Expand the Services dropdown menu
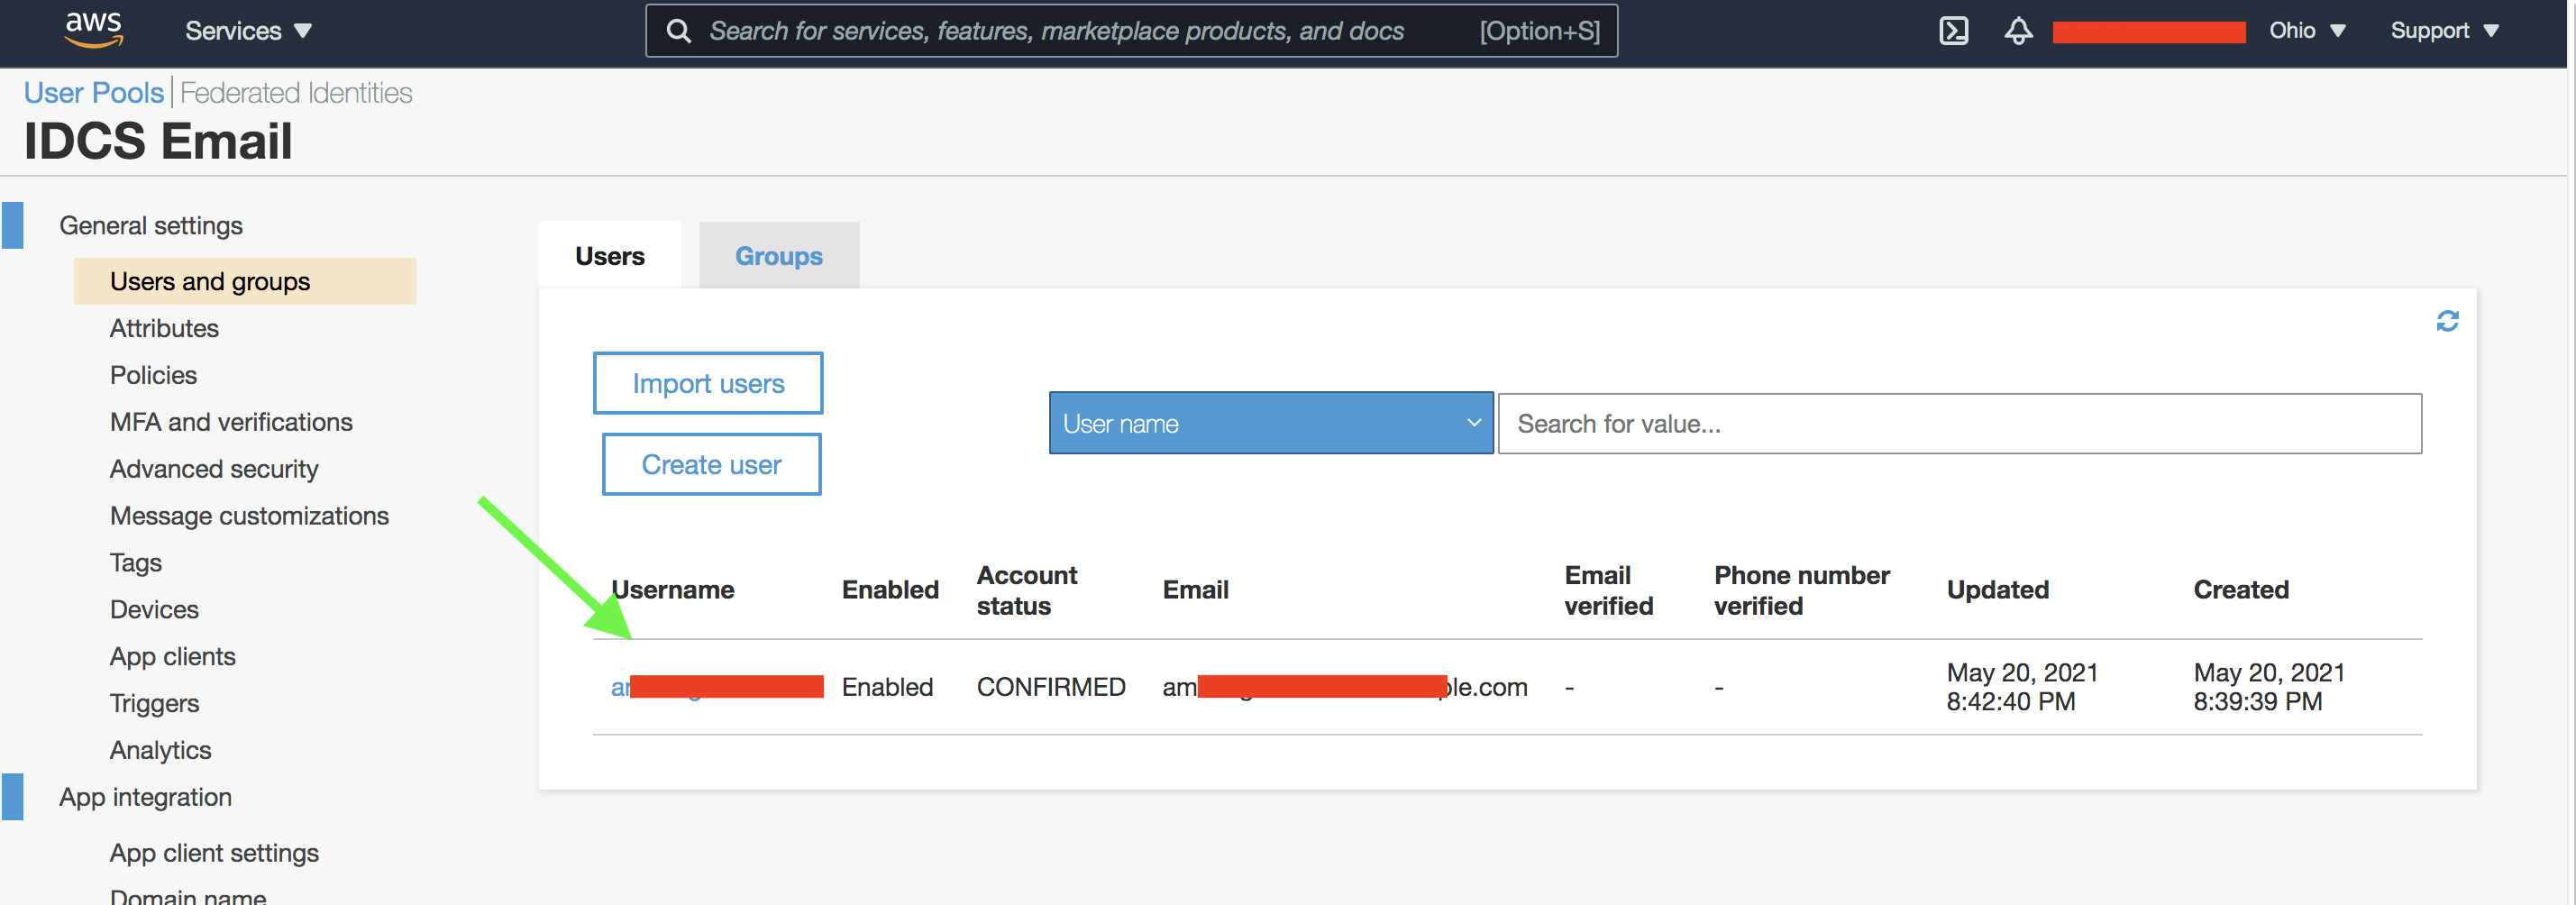2576x905 pixels. point(248,31)
